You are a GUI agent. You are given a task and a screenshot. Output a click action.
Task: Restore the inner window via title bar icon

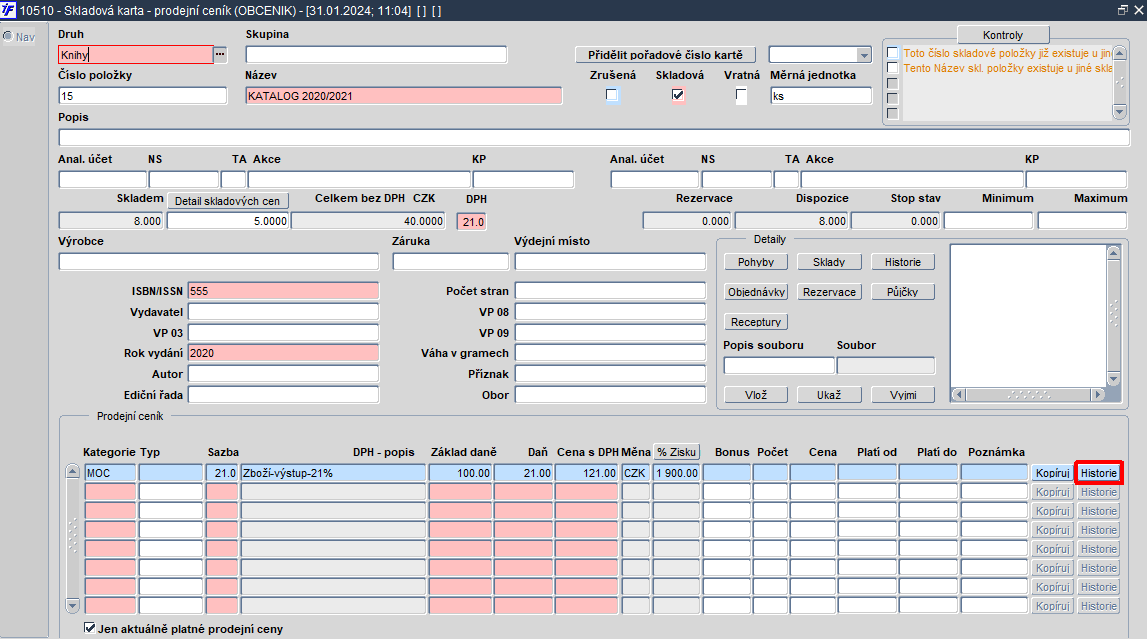click(x=1122, y=9)
